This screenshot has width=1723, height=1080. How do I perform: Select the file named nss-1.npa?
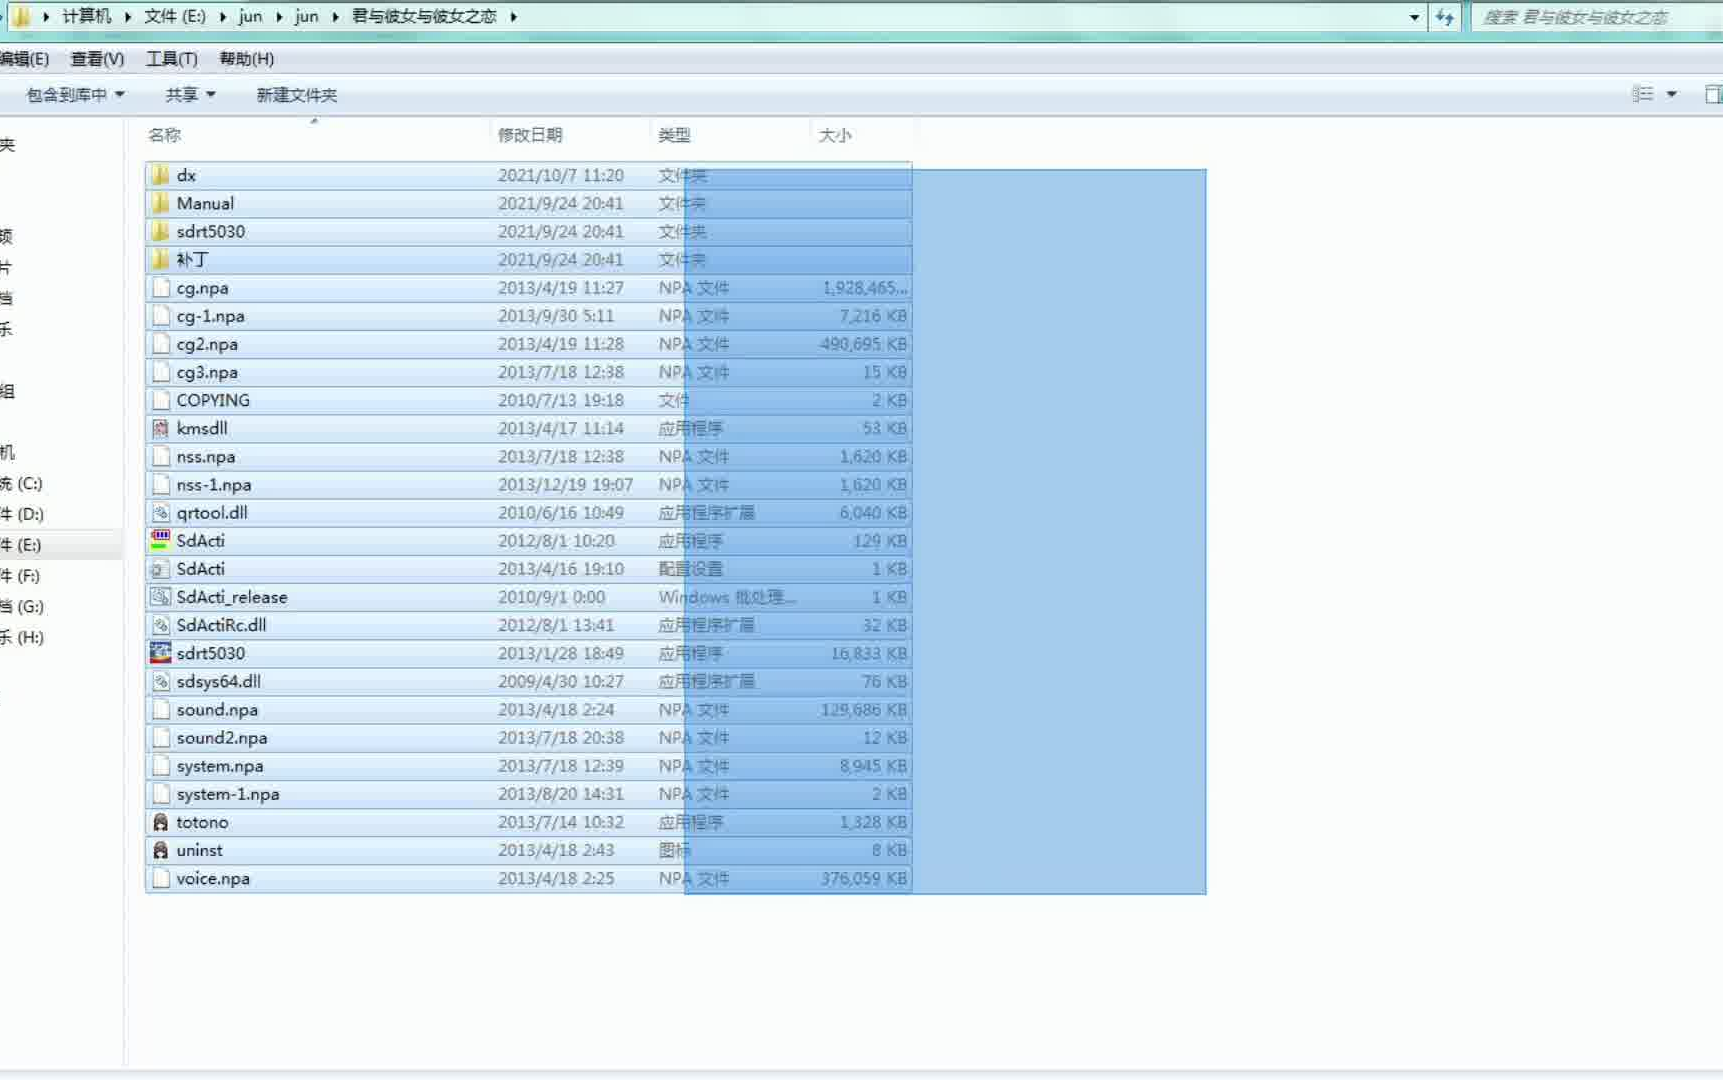click(x=214, y=485)
